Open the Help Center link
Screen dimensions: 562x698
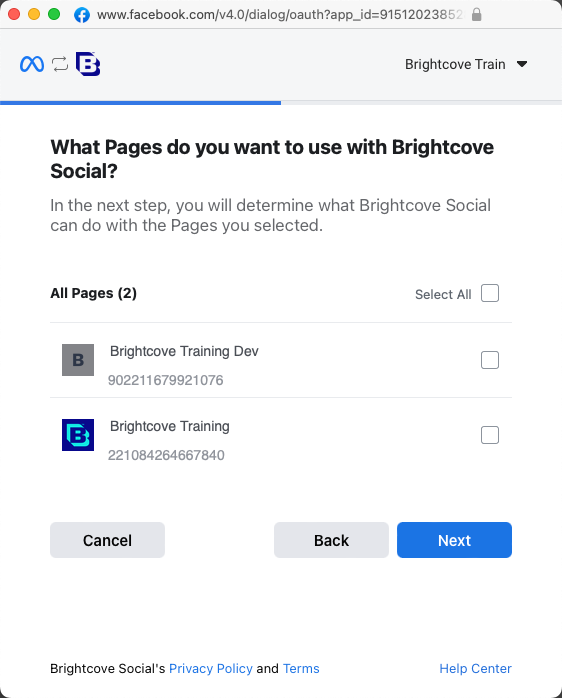point(475,668)
